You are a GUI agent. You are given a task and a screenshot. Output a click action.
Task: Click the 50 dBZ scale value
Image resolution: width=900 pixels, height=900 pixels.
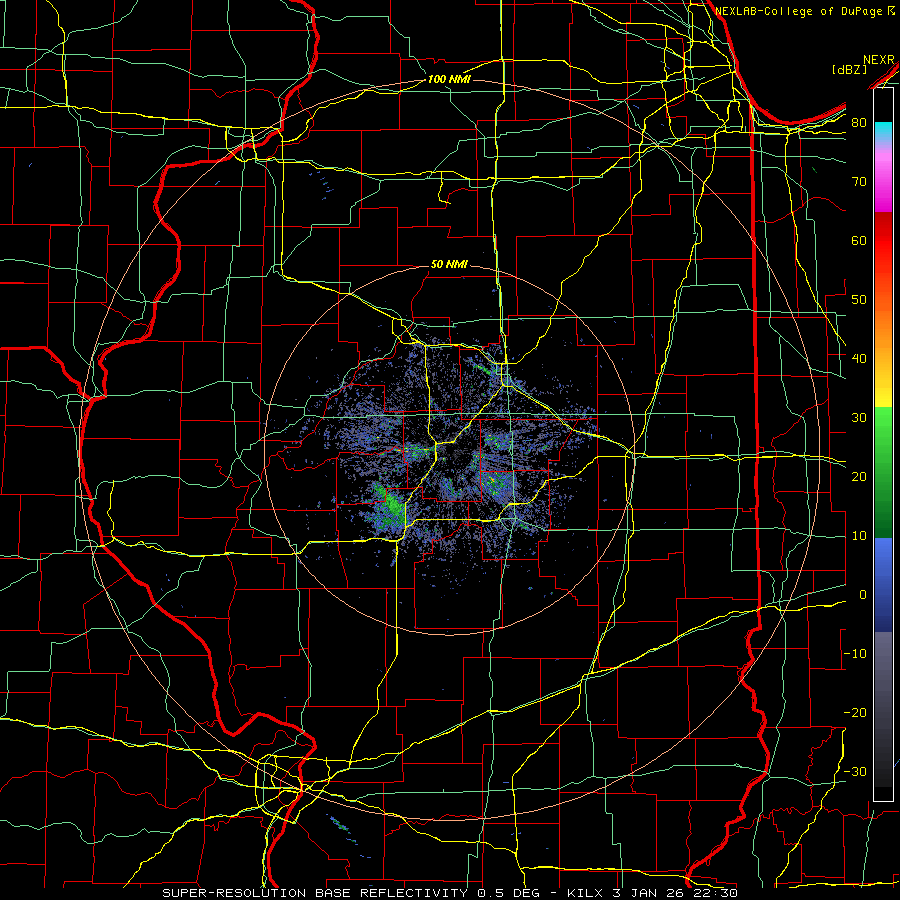click(859, 300)
